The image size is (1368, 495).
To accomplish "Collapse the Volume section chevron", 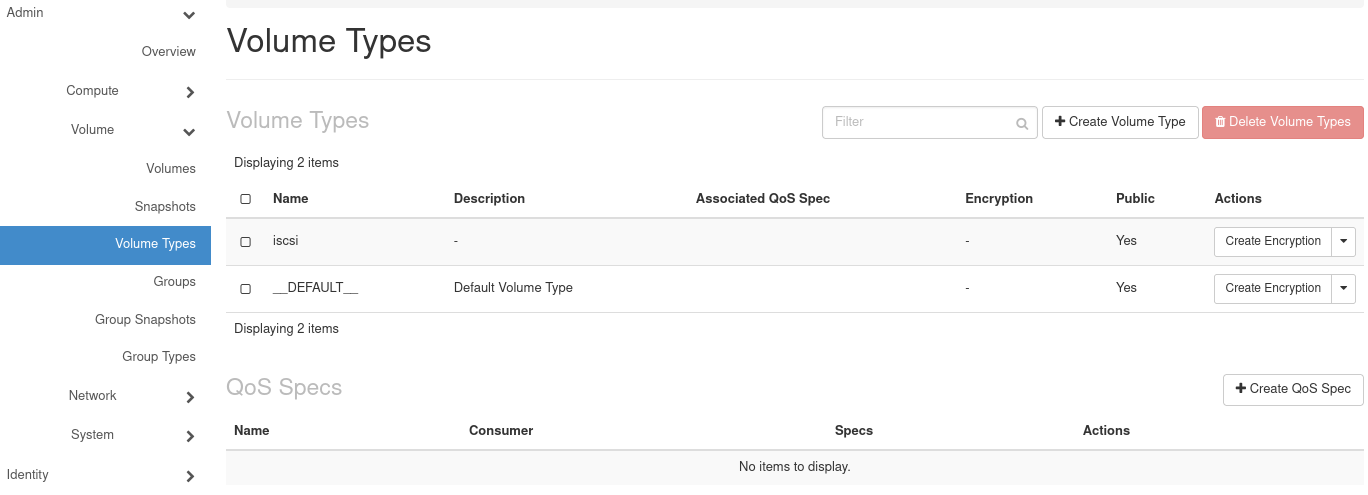I will pyautogui.click(x=189, y=131).
